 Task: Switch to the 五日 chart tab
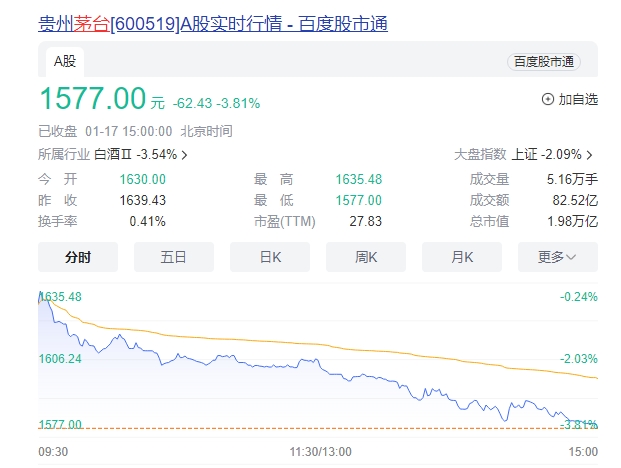pyautogui.click(x=174, y=257)
